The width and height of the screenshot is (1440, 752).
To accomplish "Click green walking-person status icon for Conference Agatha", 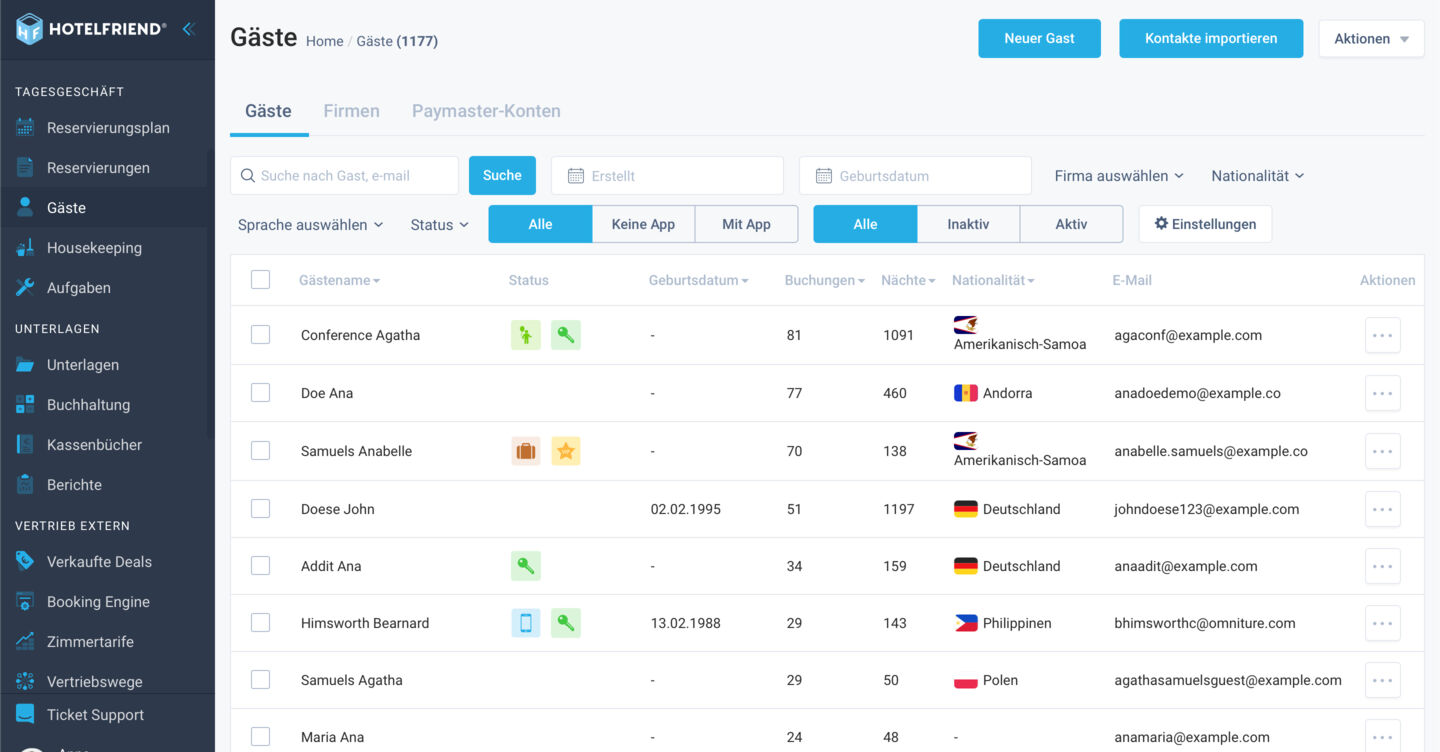I will coord(526,335).
